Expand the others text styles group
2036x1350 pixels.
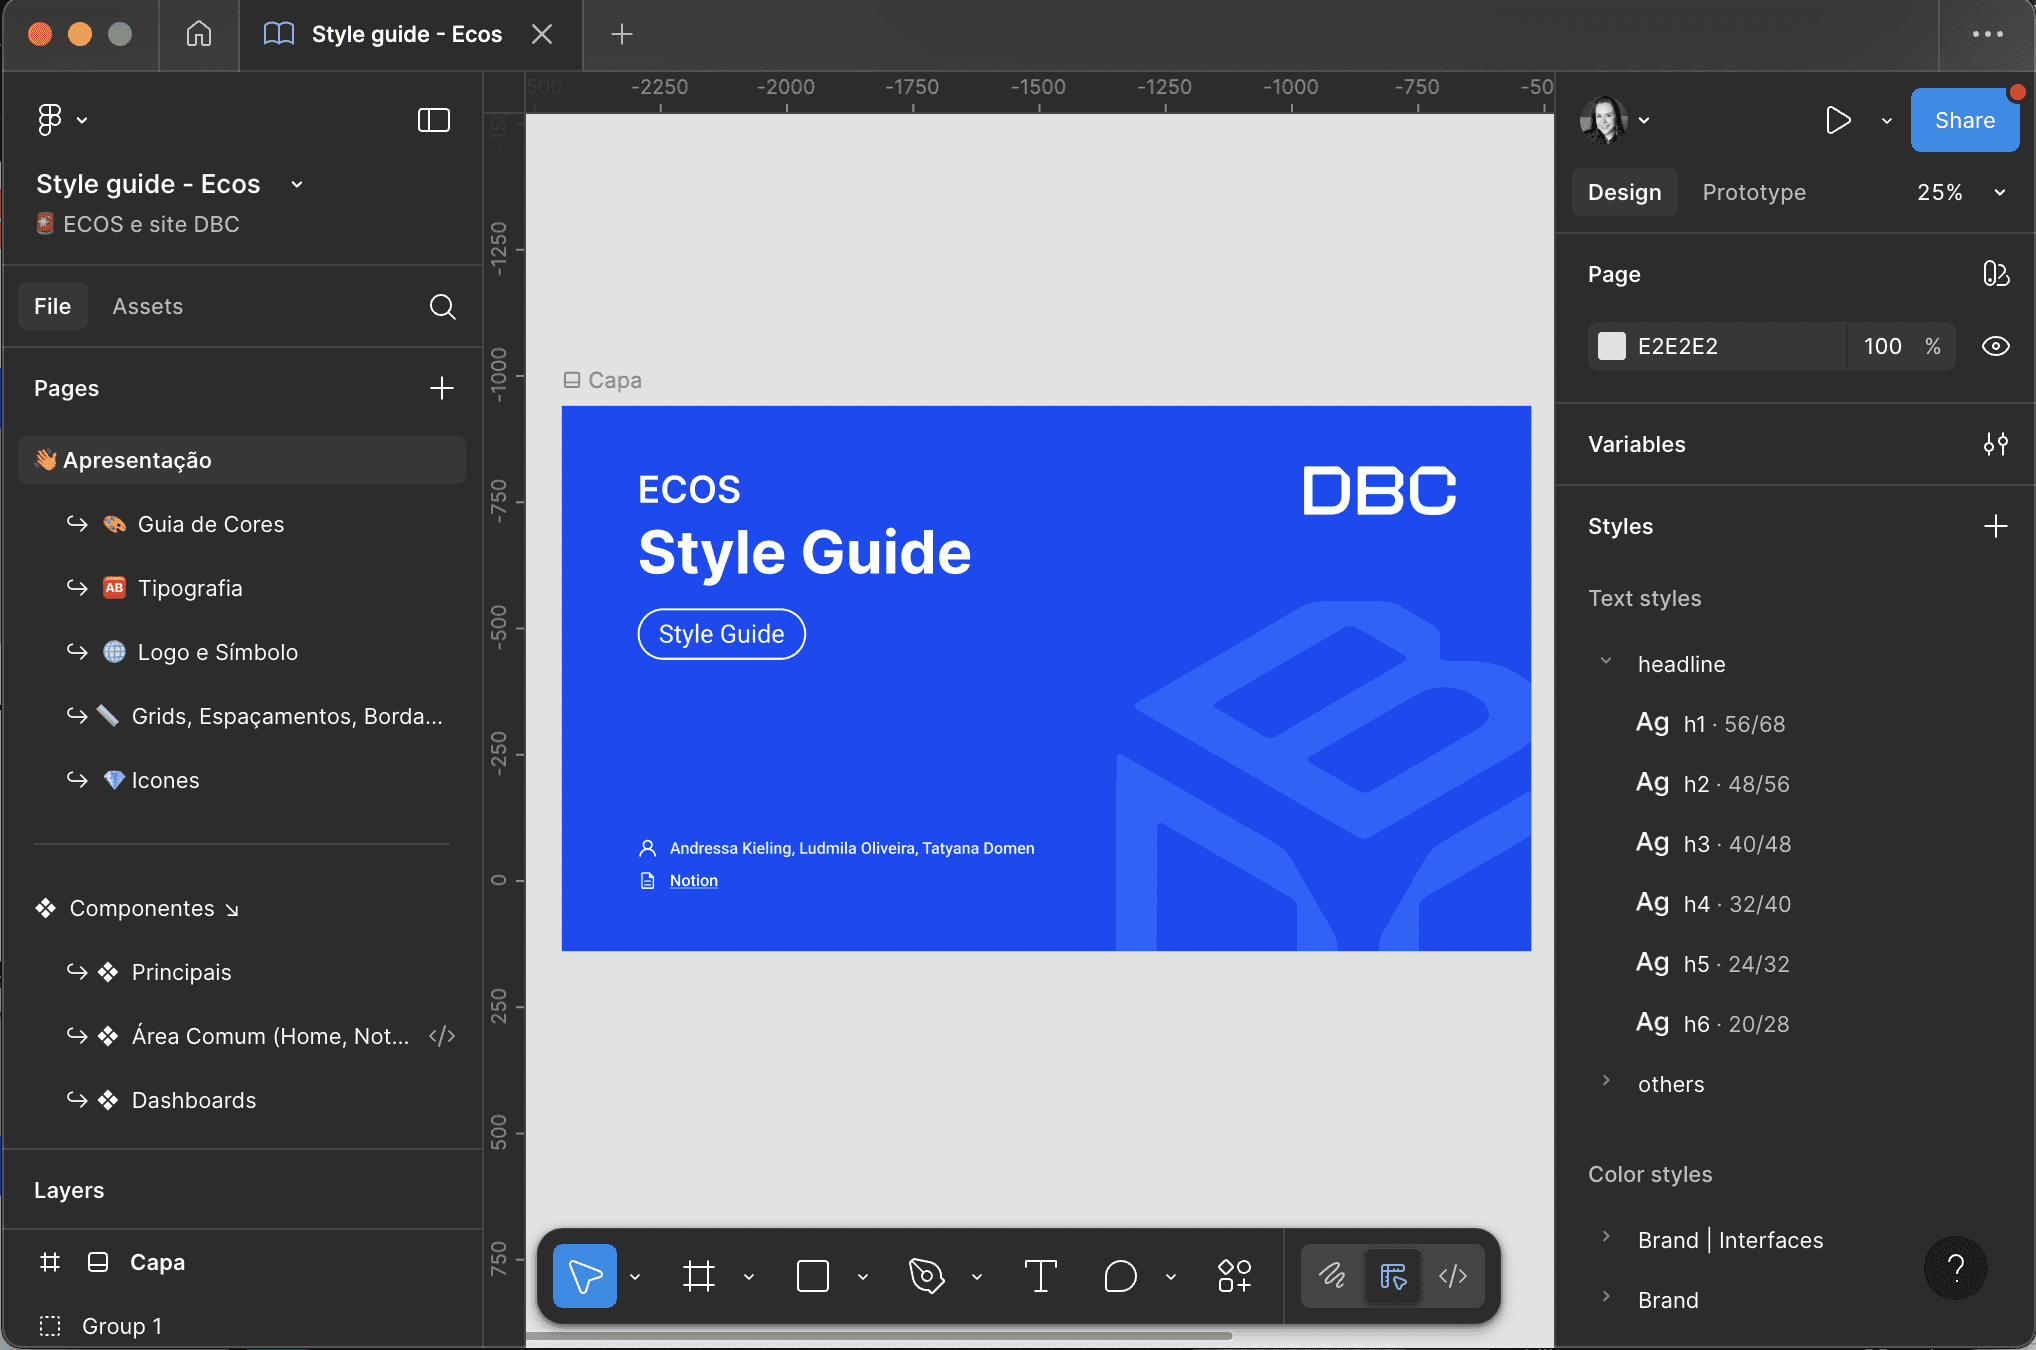click(1606, 1082)
